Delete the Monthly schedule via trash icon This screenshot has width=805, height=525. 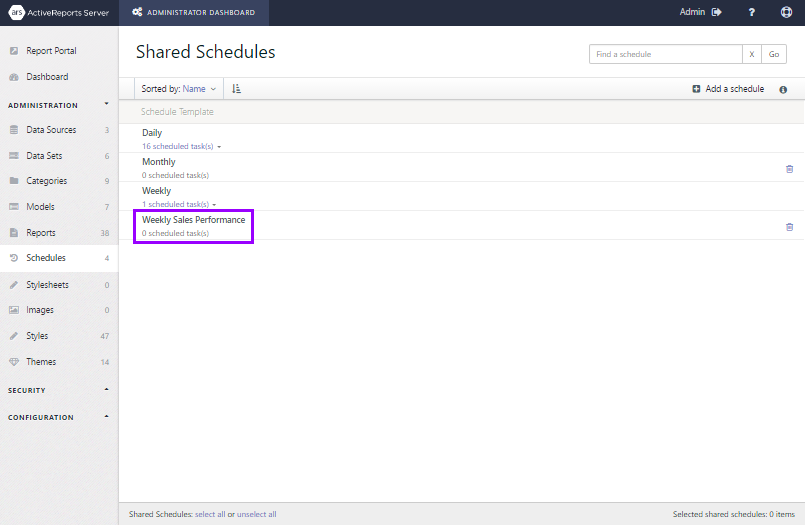click(789, 169)
